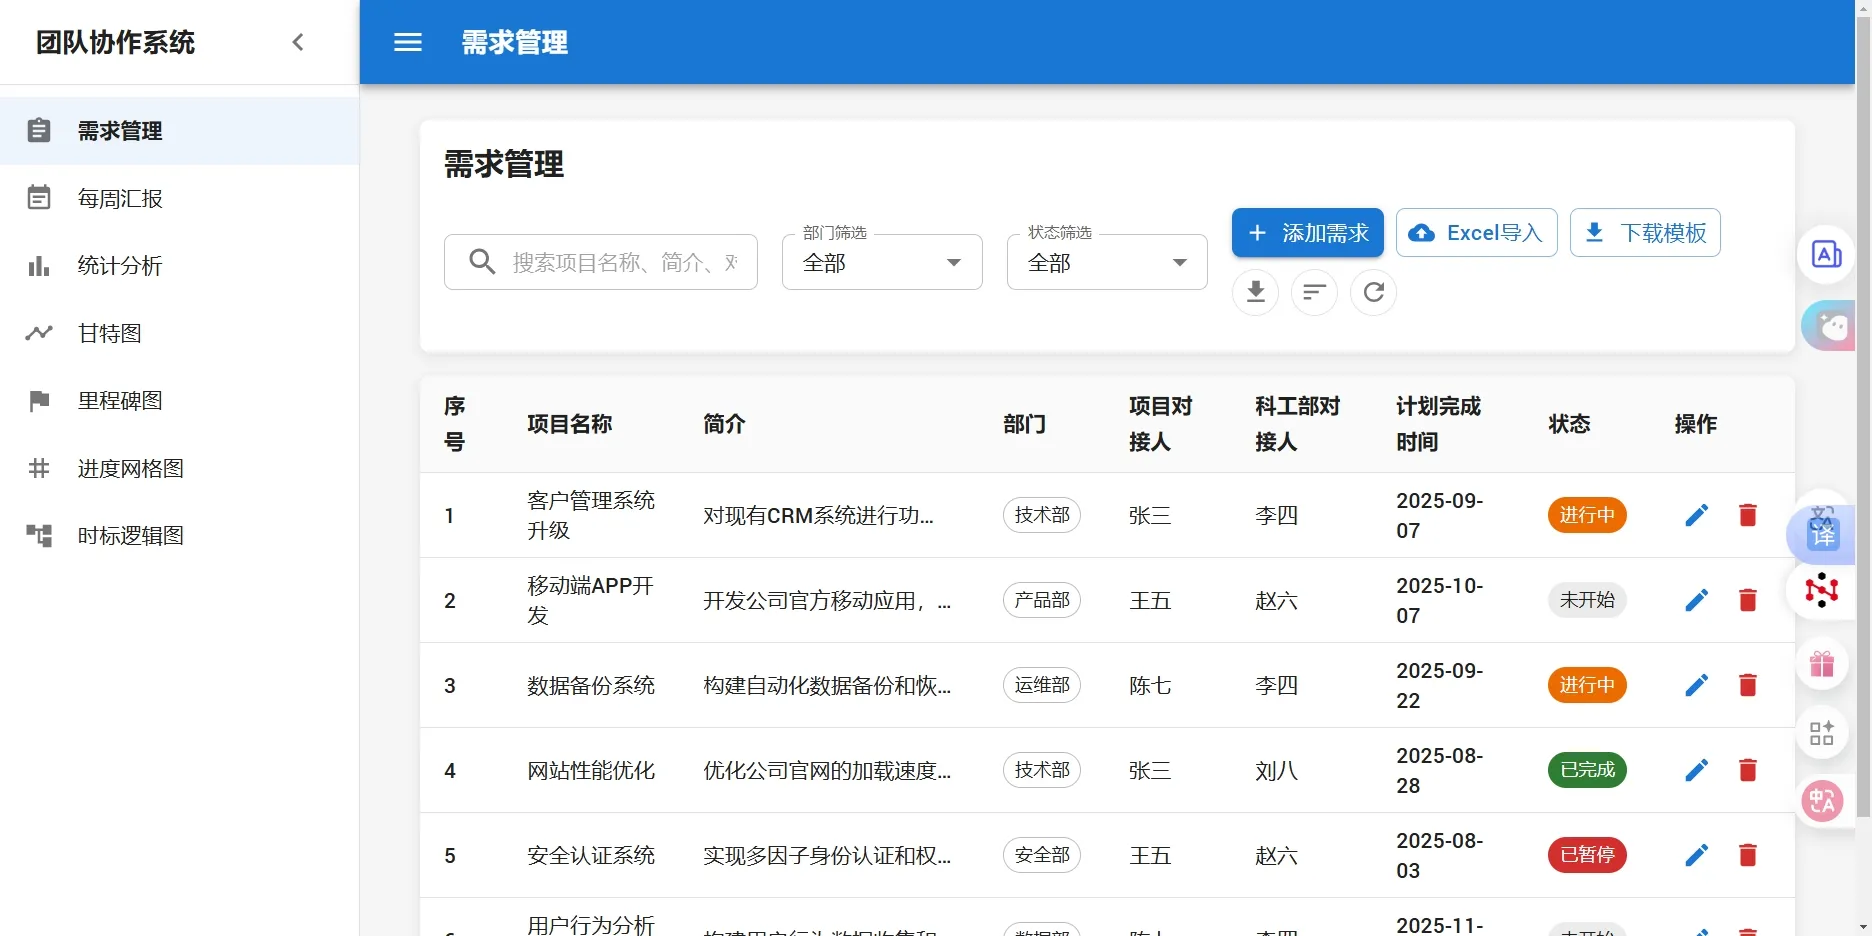Click the 添加需求 button

click(1307, 233)
